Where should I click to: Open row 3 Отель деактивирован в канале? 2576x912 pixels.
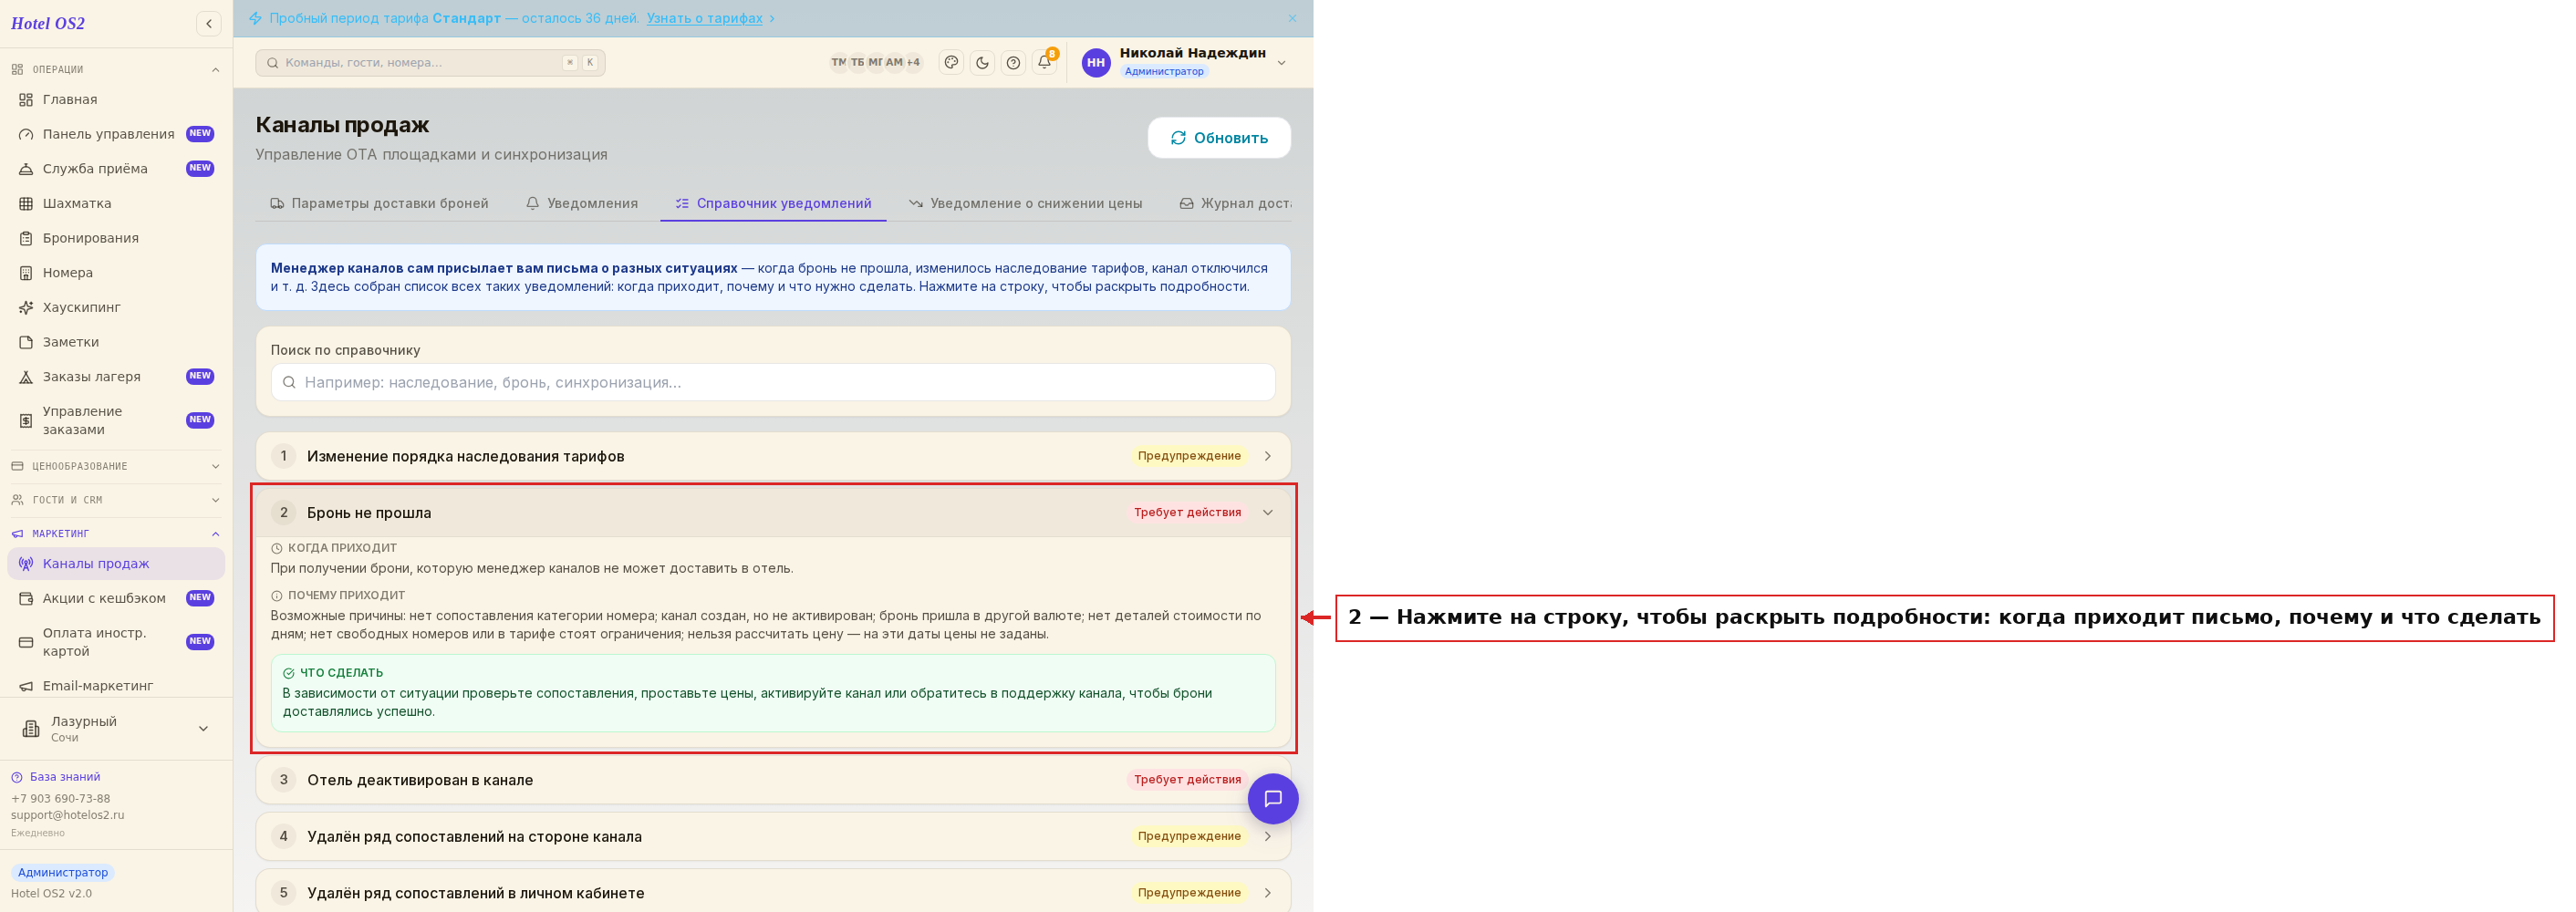click(x=772, y=780)
